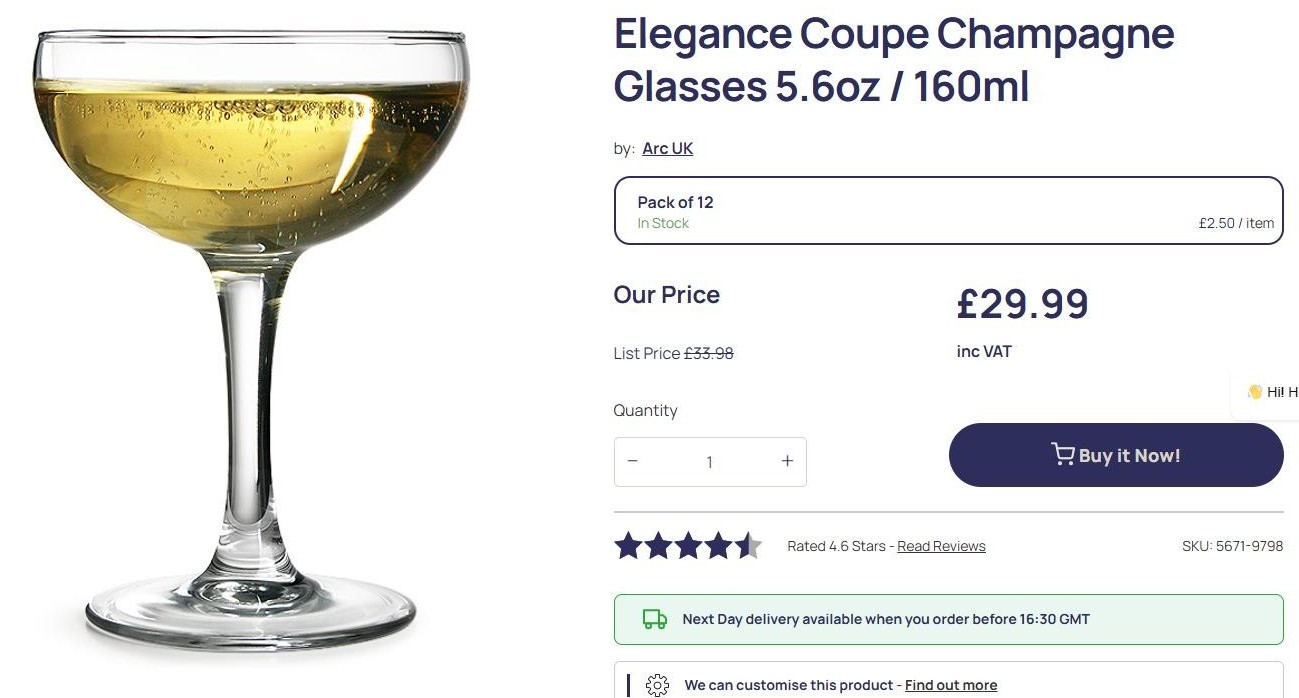Click the delivery truck icon
Image resolution: width=1299 pixels, height=698 pixels.
coord(655,619)
